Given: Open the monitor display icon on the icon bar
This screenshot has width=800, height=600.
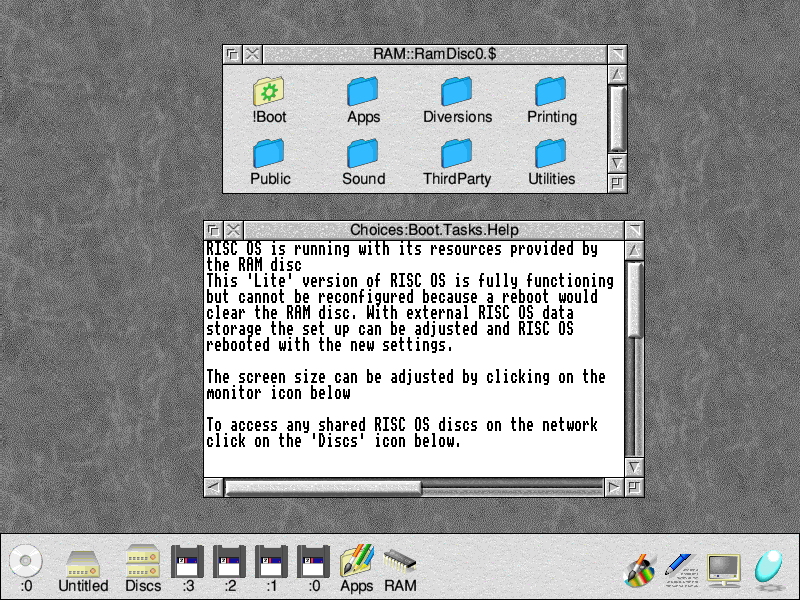Looking at the screenshot, I should [x=723, y=569].
